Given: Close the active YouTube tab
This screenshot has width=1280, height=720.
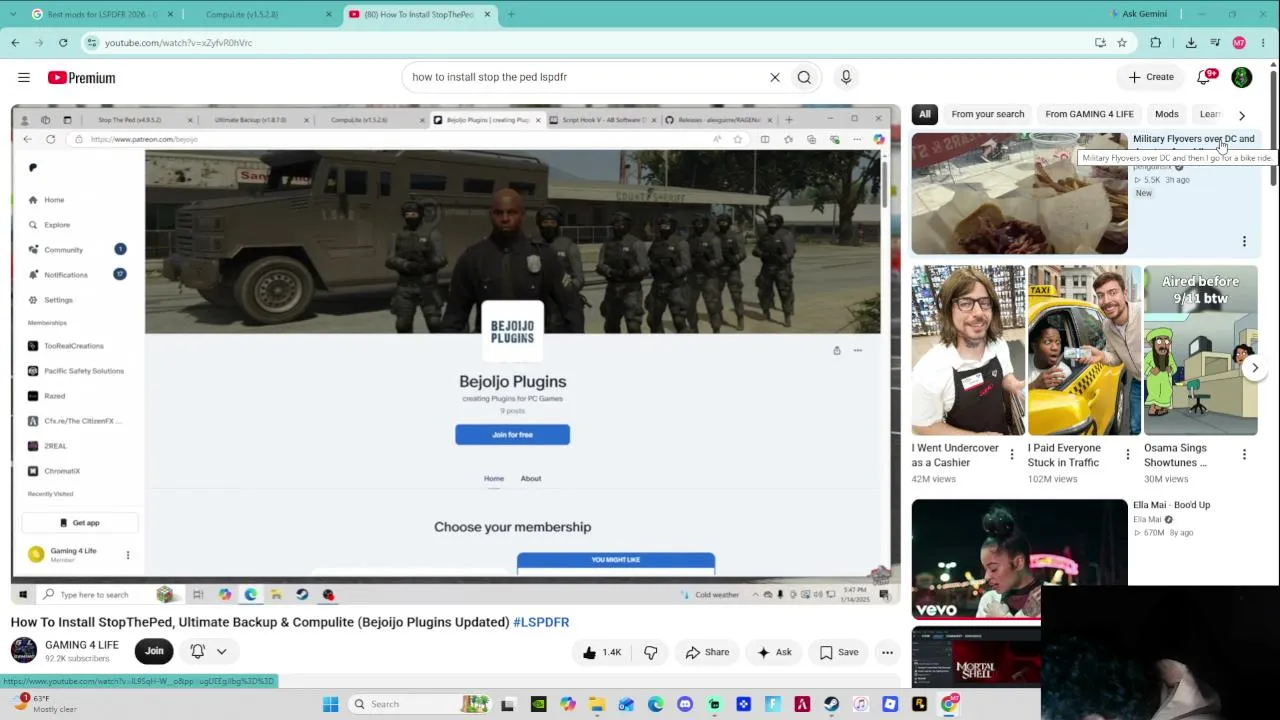Looking at the screenshot, I should (487, 14).
